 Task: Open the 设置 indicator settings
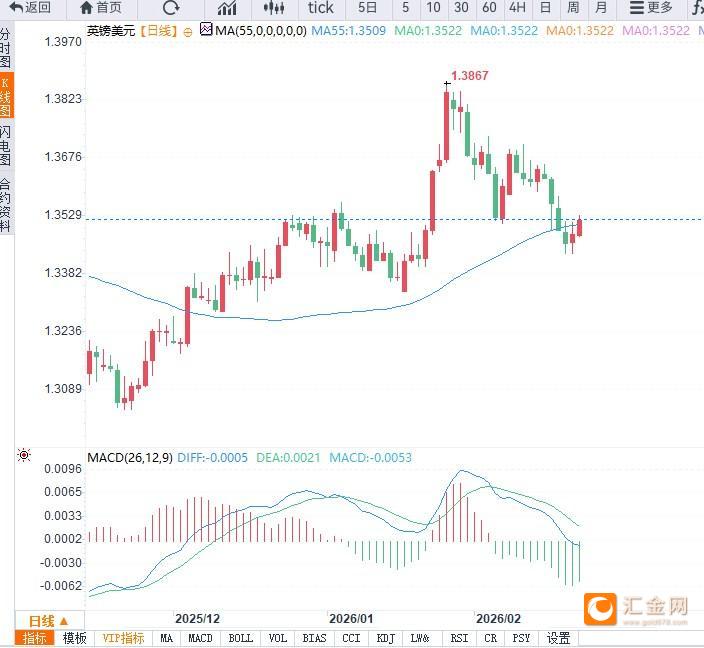tap(559, 638)
